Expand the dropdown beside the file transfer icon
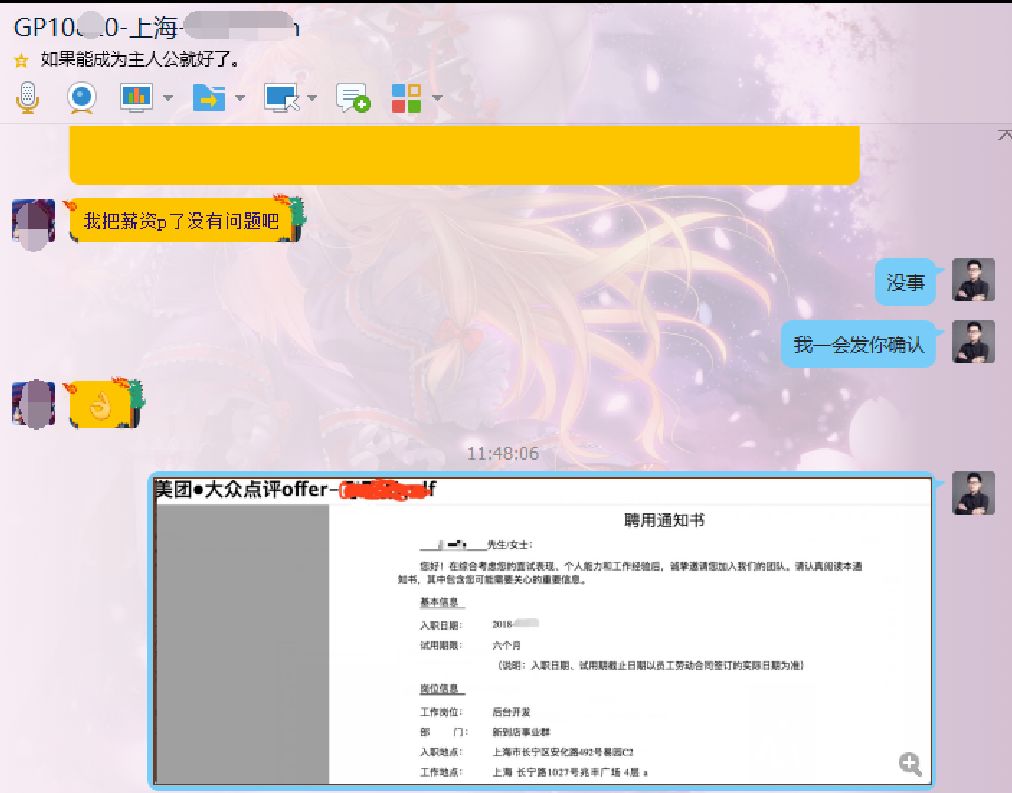The image size is (1012, 793). click(x=238, y=98)
